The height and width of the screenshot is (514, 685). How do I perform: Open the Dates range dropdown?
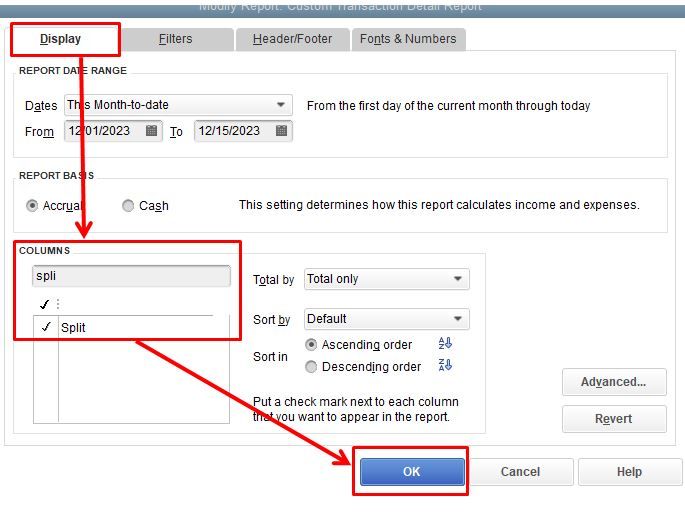click(x=178, y=105)
